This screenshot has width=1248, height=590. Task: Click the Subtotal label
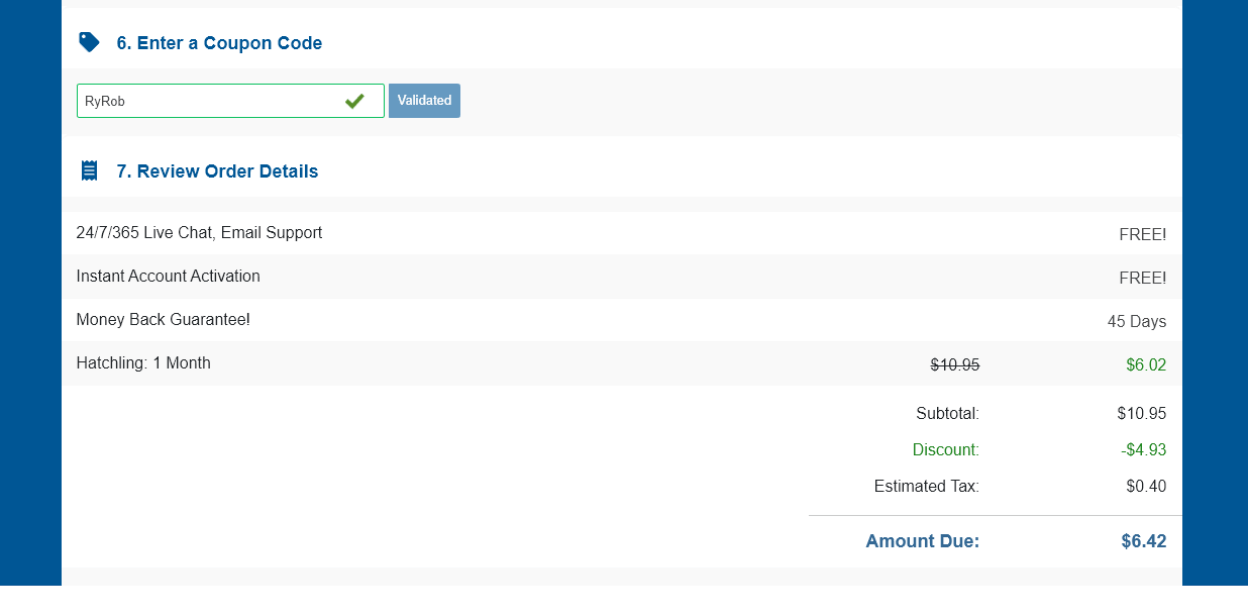tap(947, 413)
